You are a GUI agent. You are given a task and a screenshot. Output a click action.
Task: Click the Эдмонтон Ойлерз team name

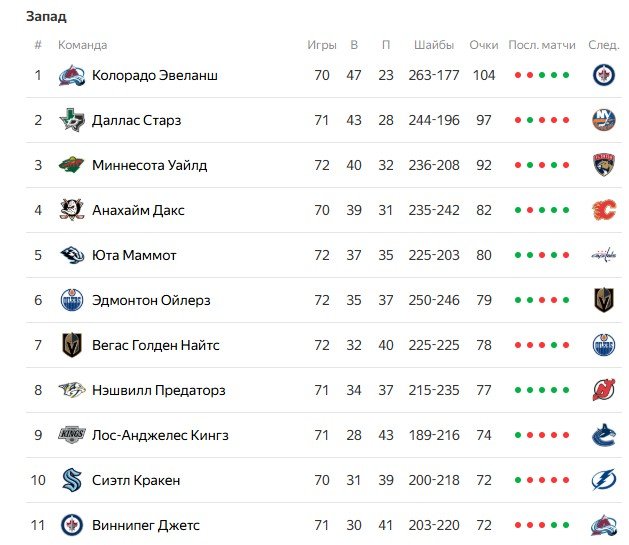150,300
